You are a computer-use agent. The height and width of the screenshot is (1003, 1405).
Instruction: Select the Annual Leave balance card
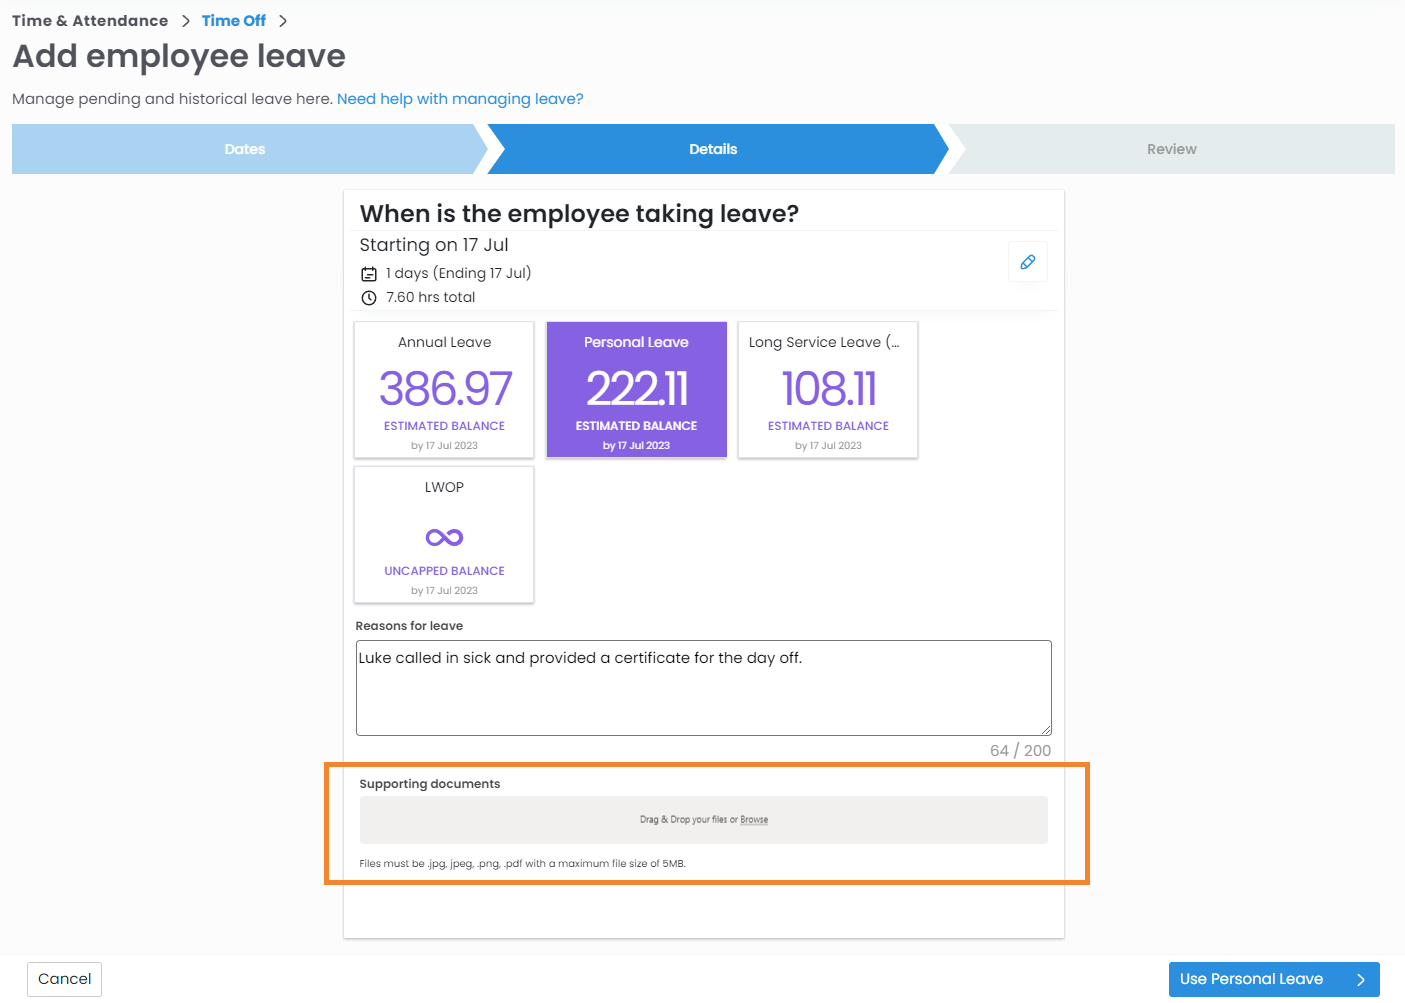pyautogui.click(x=444, y=390)
